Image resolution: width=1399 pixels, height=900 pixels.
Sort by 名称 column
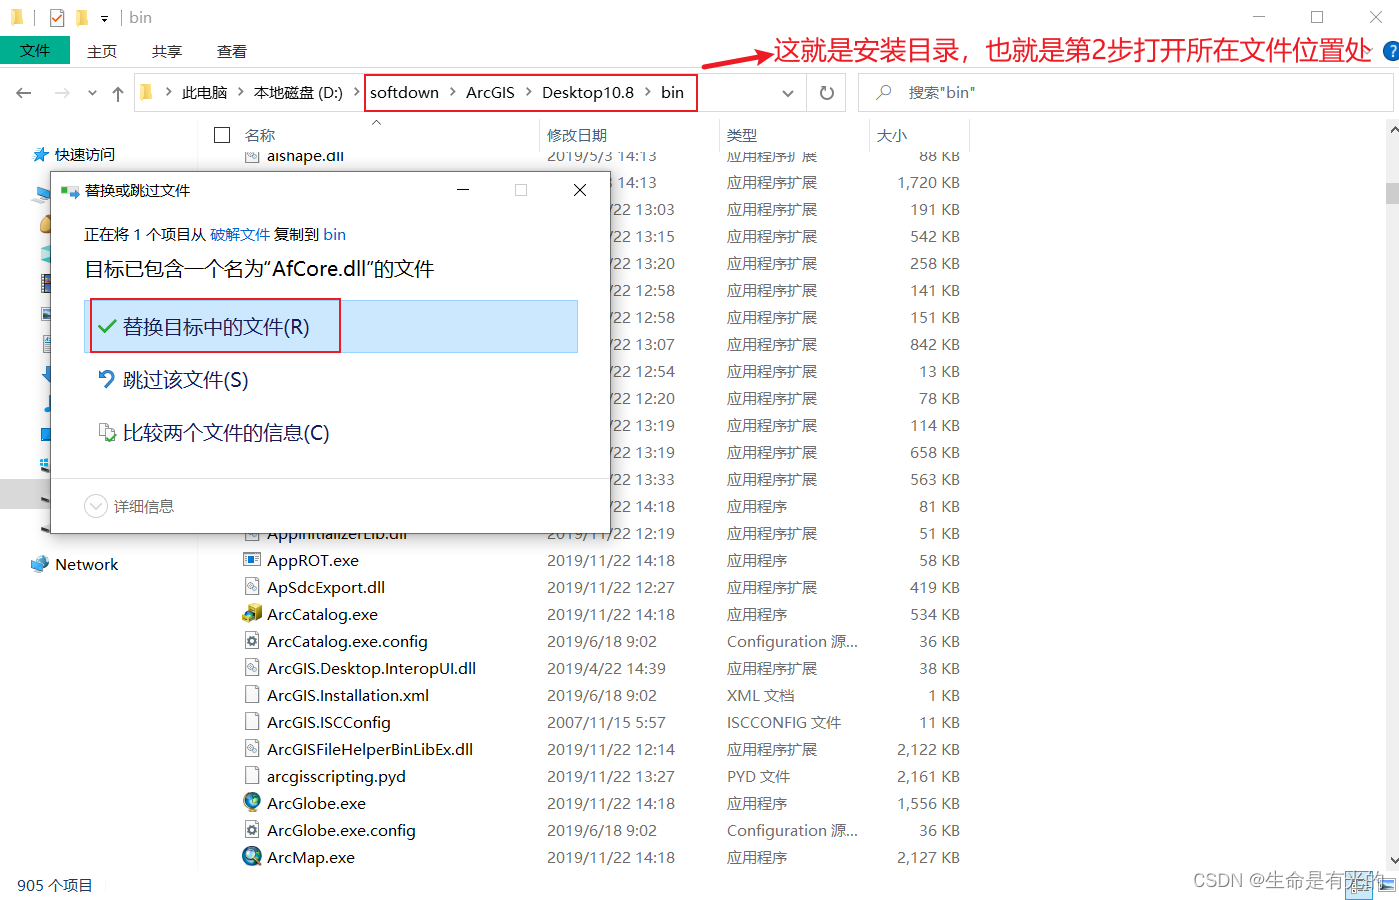tap(260, 135)
